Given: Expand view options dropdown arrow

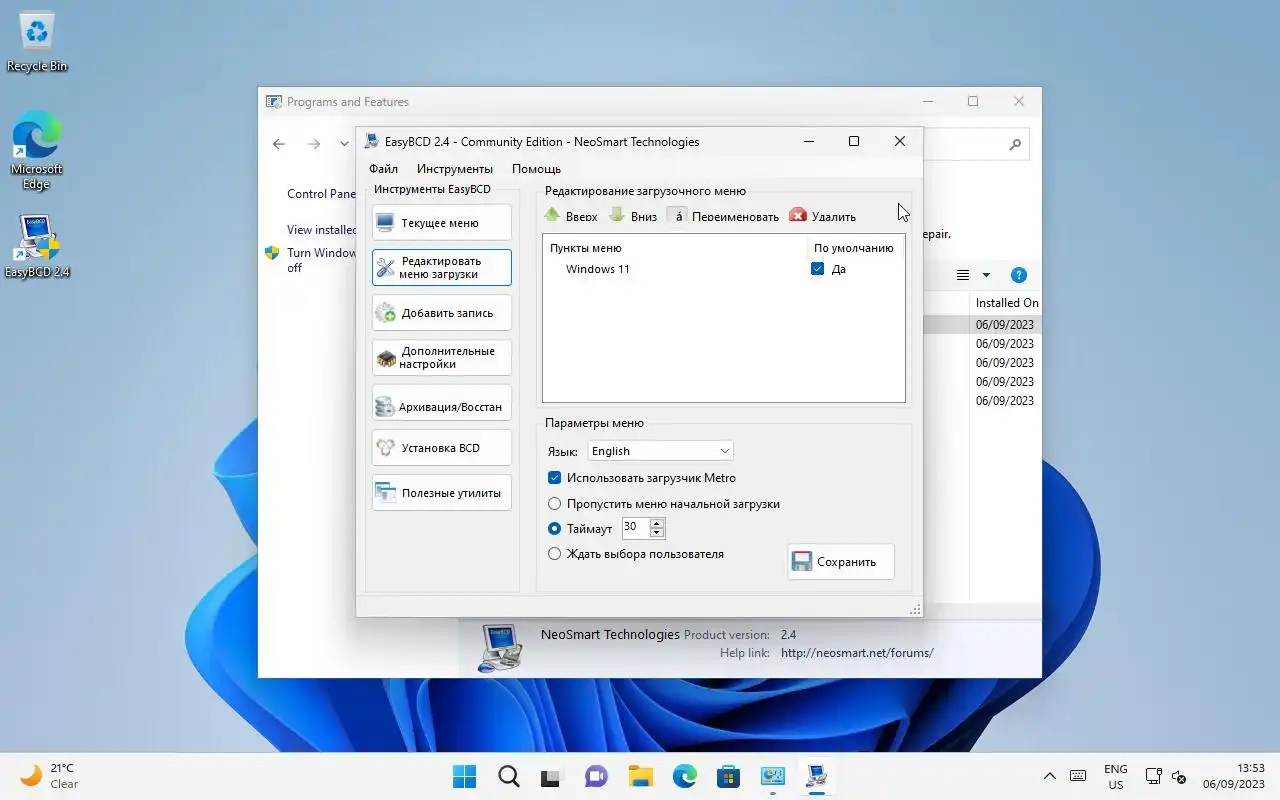Looking at the screenshot, I should 986,275.
